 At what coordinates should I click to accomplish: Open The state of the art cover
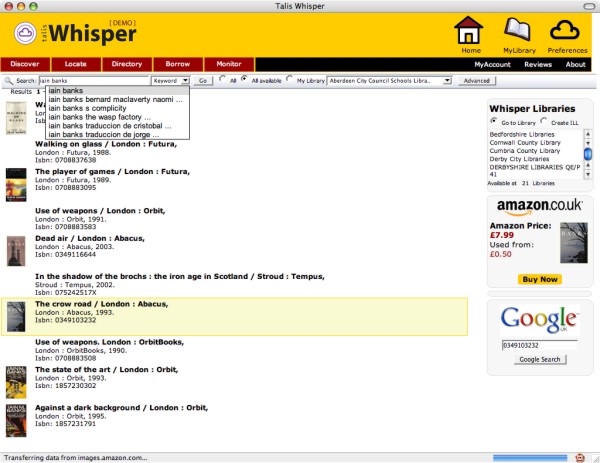pos(16,382)
